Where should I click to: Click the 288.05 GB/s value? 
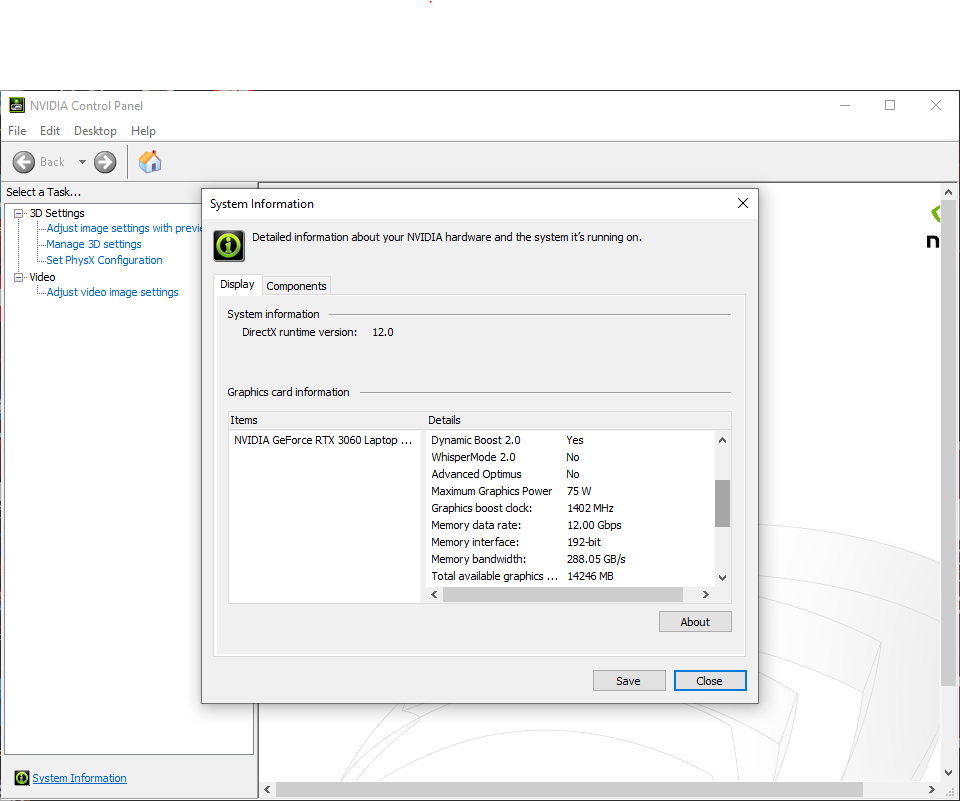point(596,559)
